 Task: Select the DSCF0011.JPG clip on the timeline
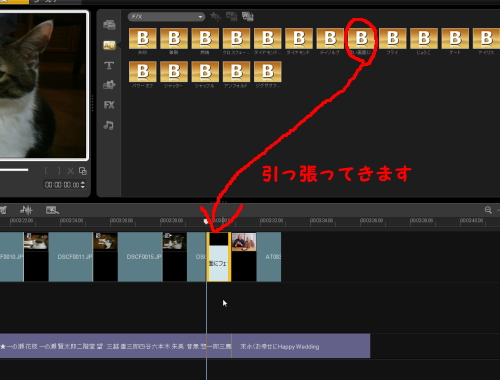click(x=71, y=257)
